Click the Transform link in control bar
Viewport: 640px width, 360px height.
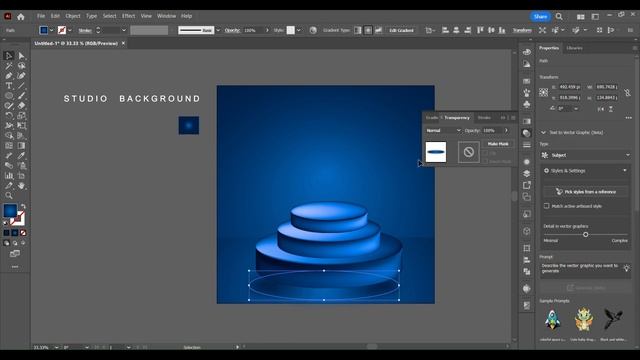(522, 30)
